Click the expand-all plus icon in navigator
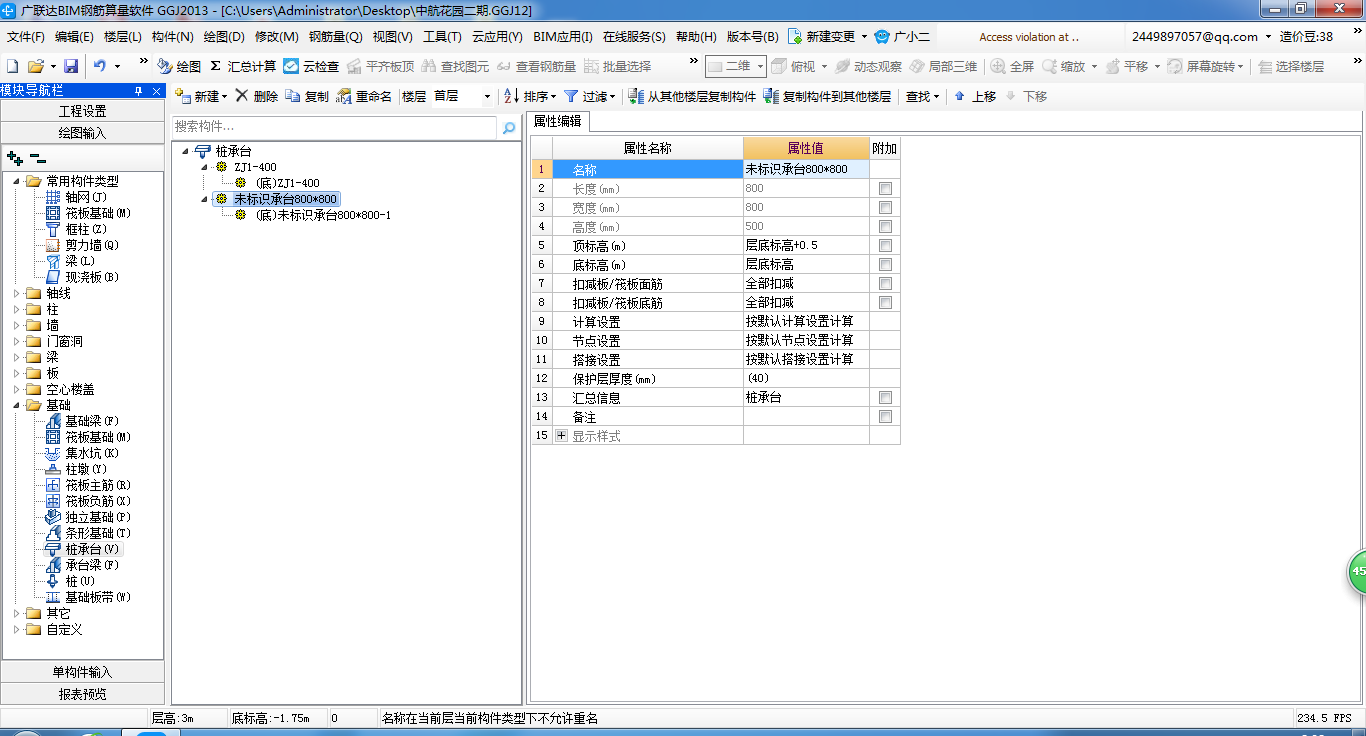 click(14, 158)
